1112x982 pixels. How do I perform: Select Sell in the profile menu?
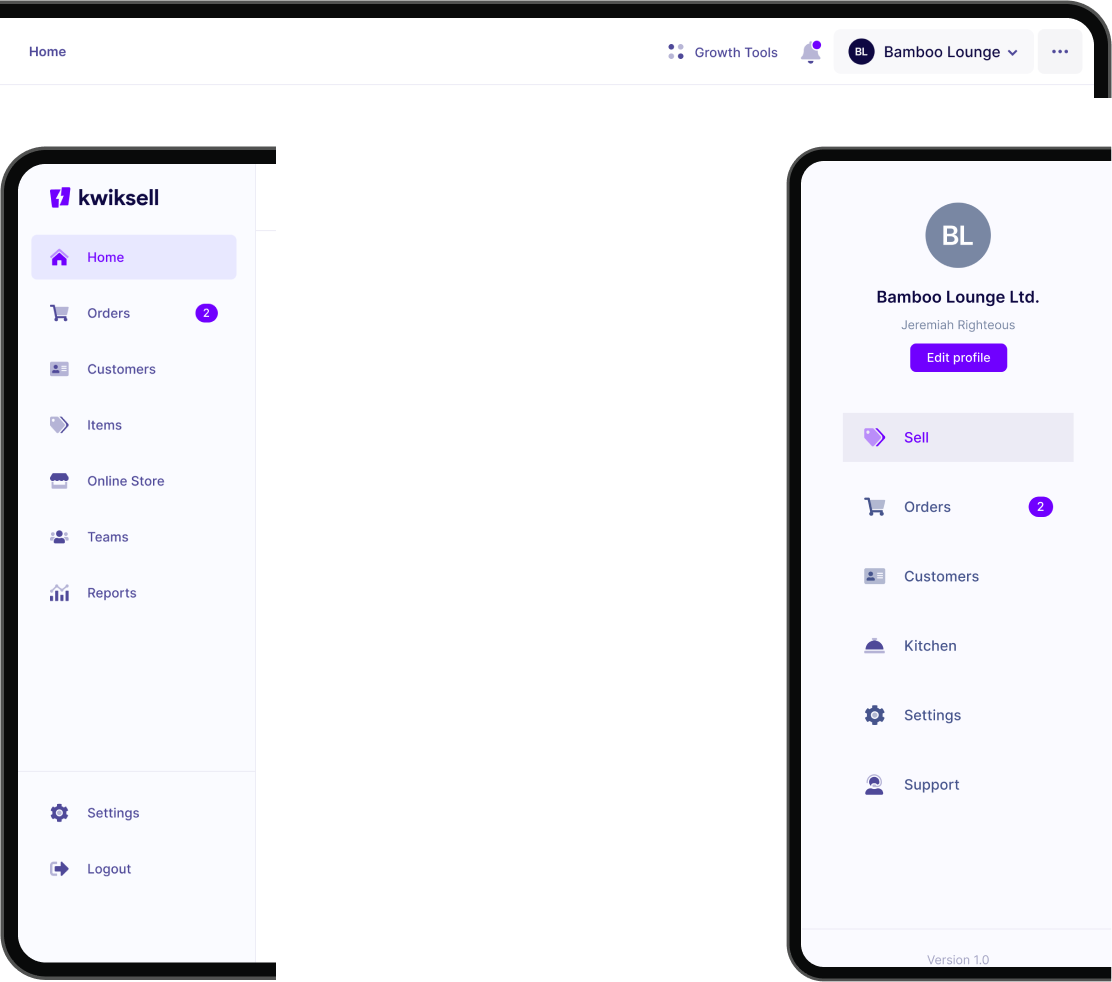(x=958, y=437)
